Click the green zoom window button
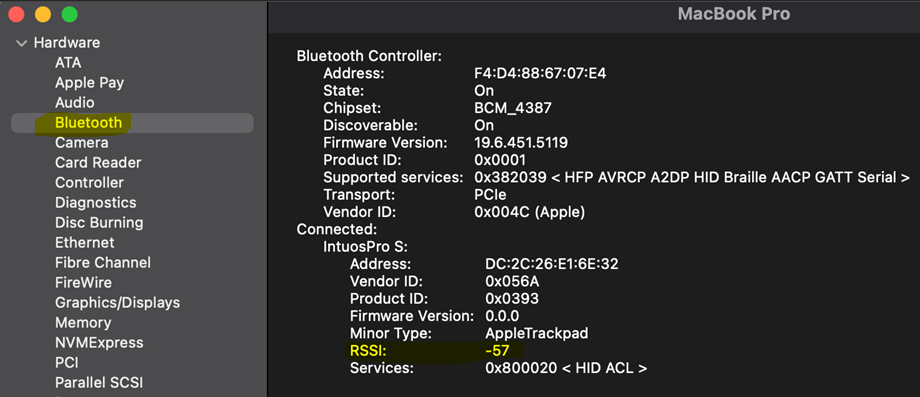The image size is (920, 397). click(x=70, y=14)
